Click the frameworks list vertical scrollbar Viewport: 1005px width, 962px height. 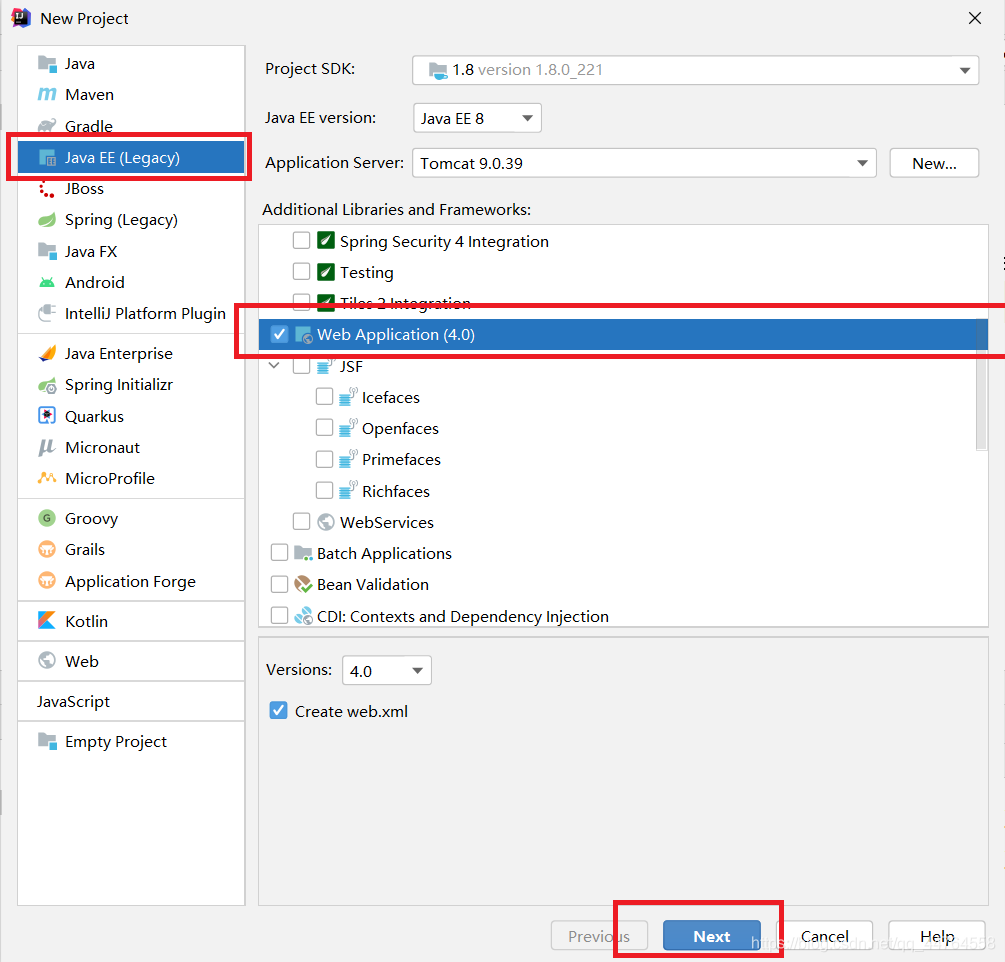pyautogui.click(x=981, y=385)
